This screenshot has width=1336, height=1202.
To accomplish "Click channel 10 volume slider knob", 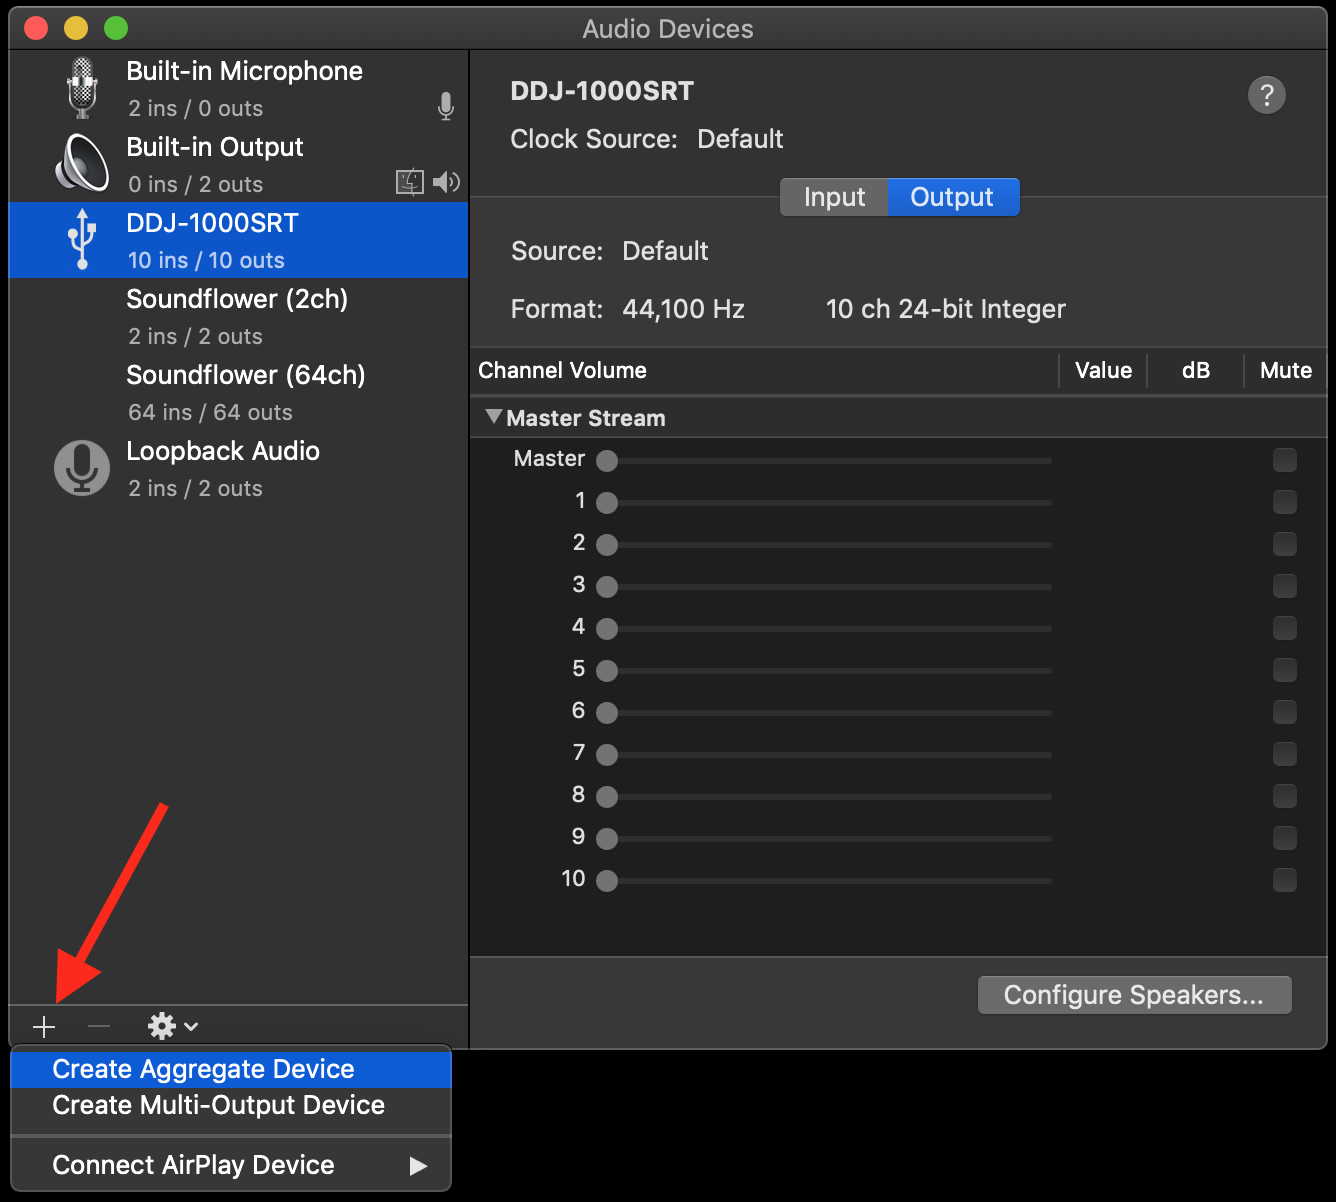I will pos(607,881).
